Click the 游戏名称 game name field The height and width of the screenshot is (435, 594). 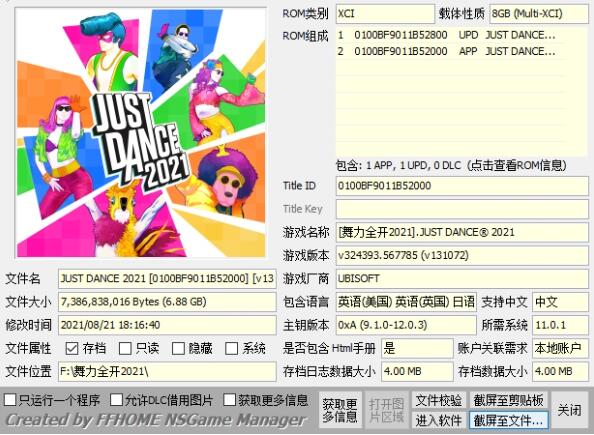tap(462, 232)
